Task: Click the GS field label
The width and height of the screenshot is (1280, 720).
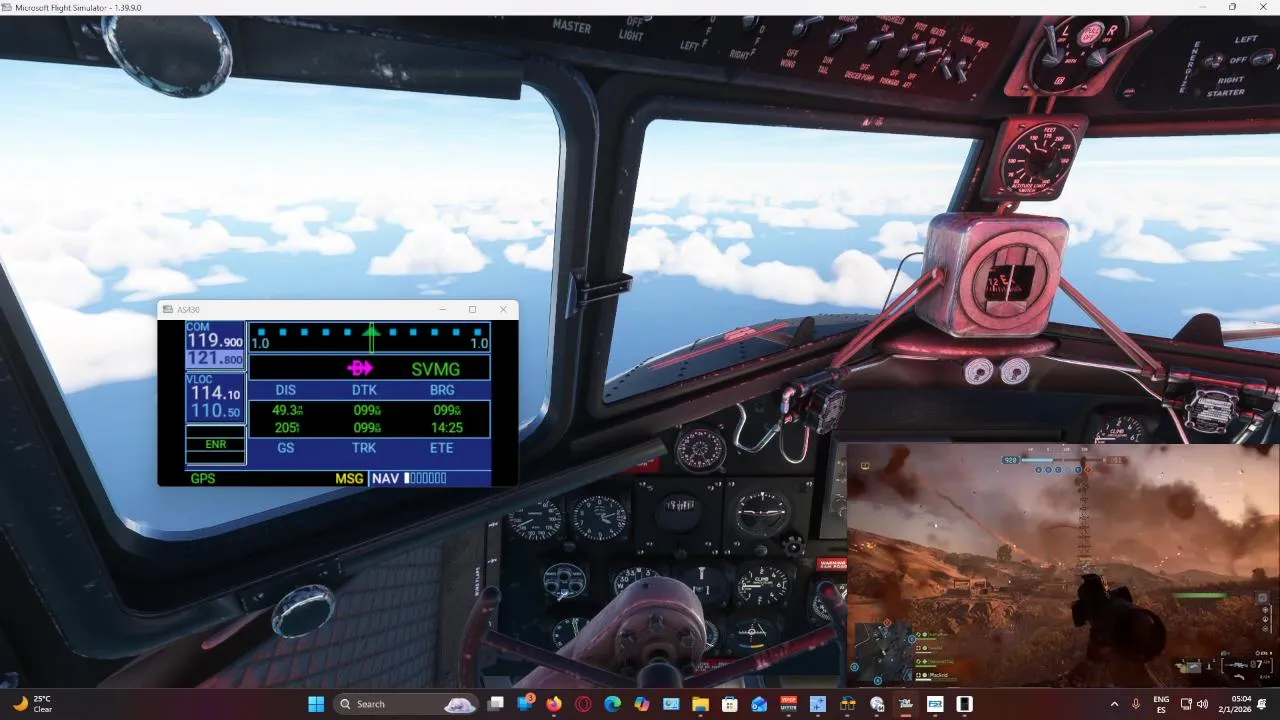Action: coord(286,448)
